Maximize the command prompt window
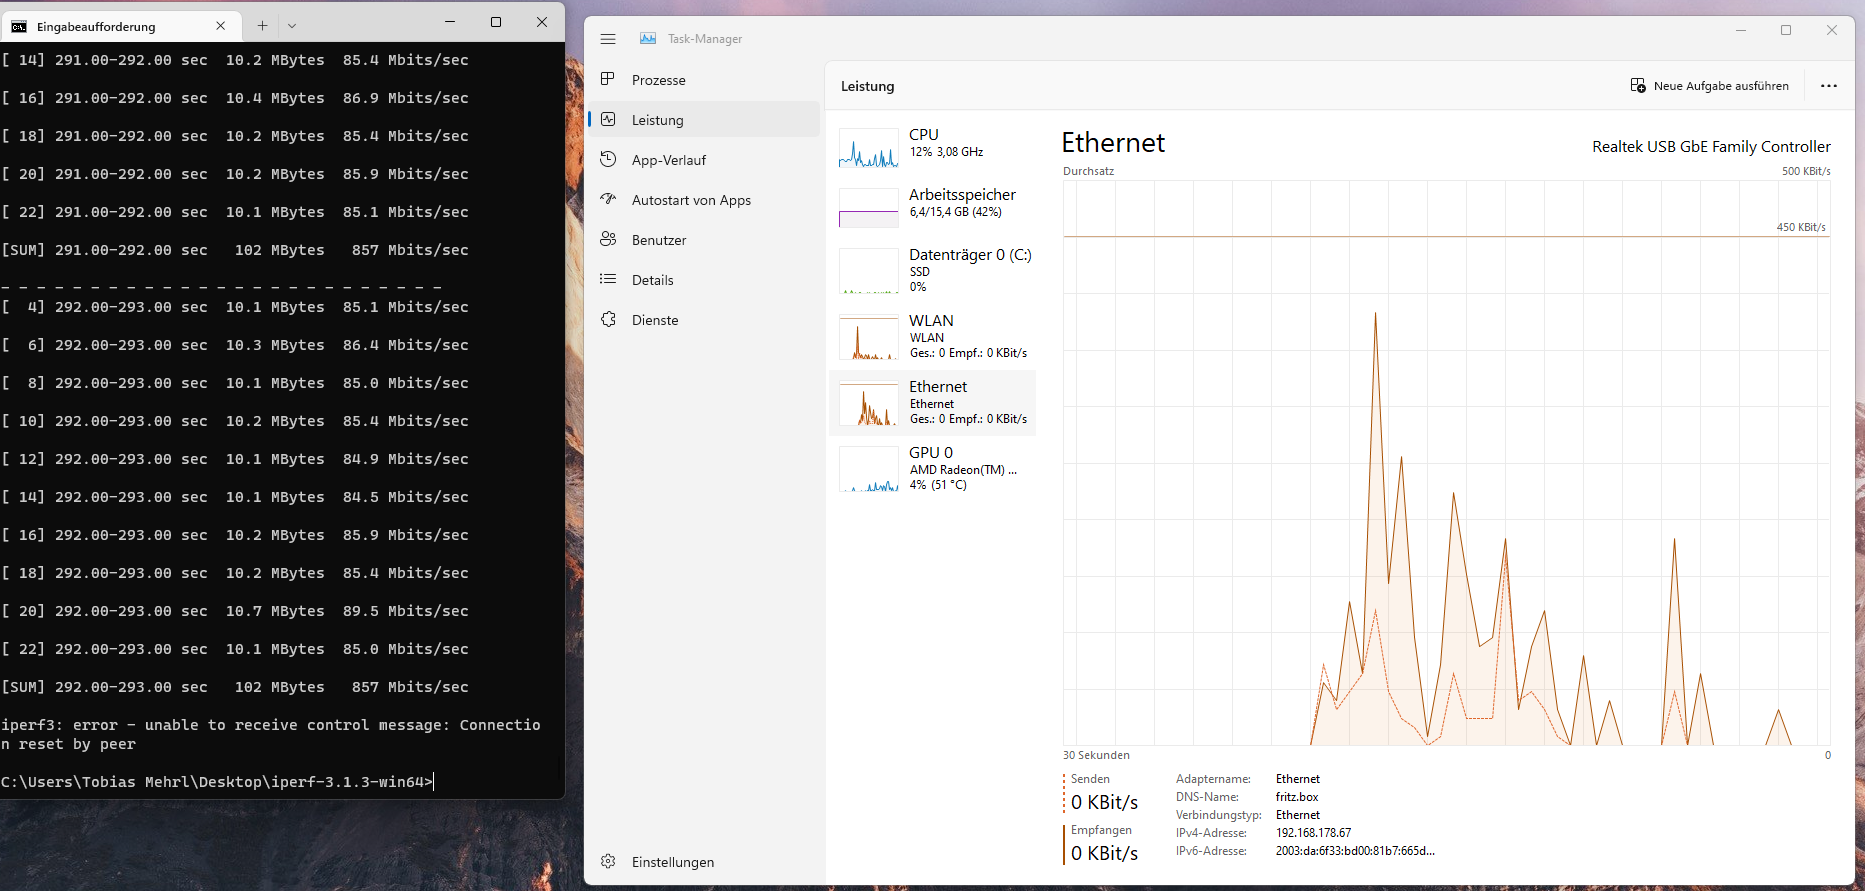 496,22
